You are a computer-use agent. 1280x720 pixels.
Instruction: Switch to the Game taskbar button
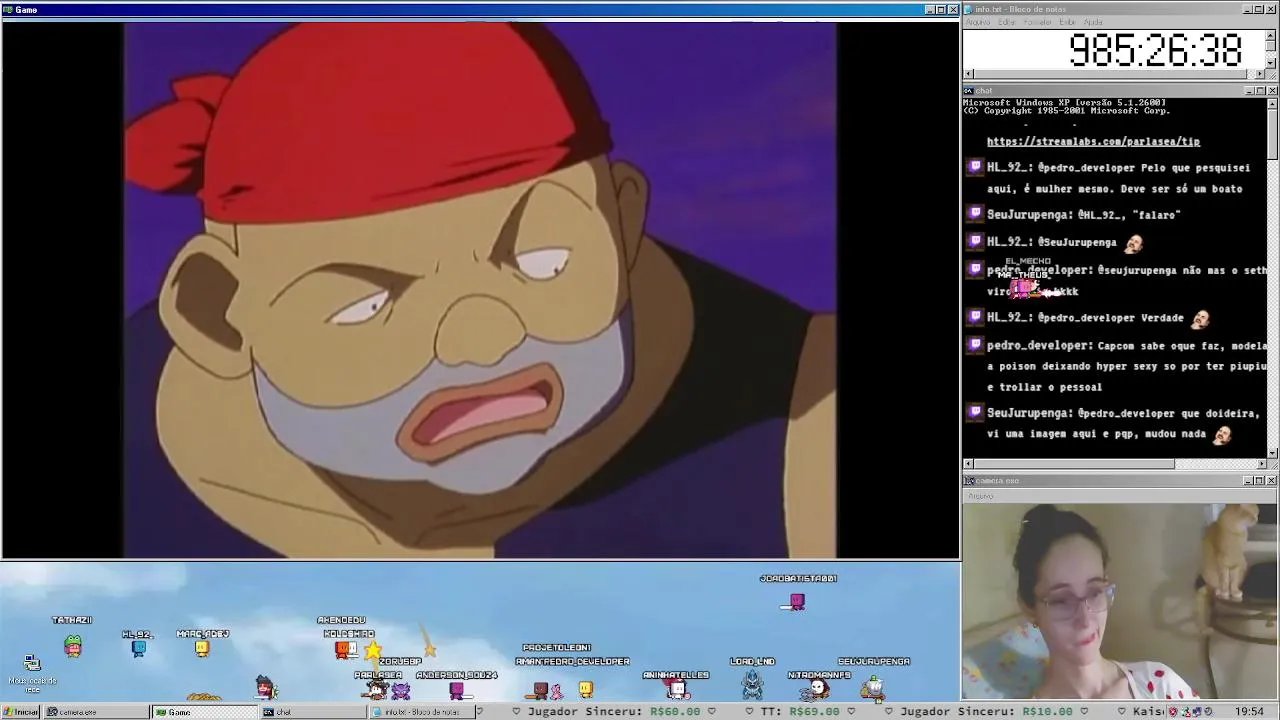click(x=205, y=712)
